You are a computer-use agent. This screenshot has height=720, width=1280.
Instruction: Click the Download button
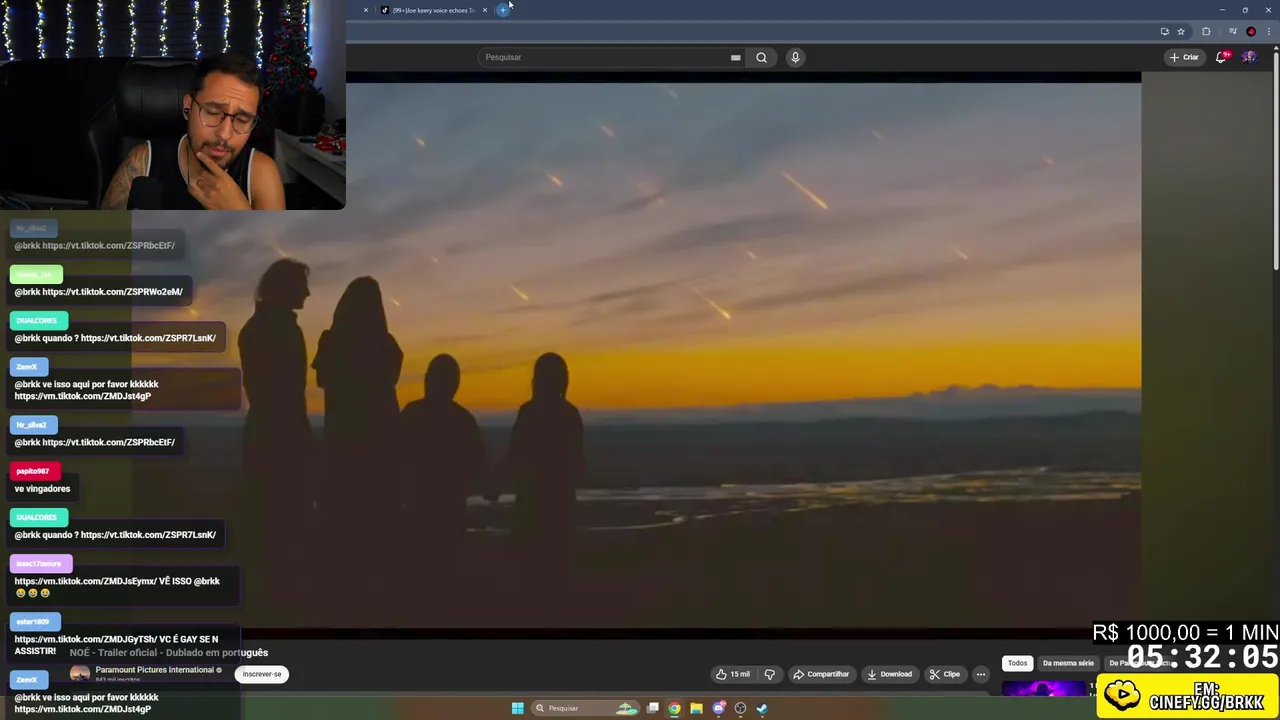coord(889,674)
